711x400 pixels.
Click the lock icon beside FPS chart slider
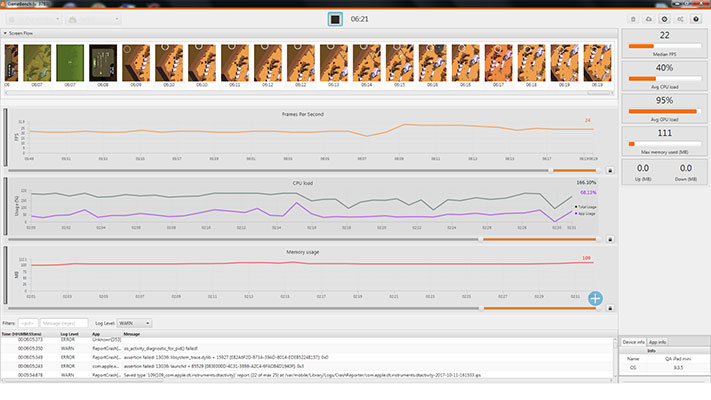(610, 171)
